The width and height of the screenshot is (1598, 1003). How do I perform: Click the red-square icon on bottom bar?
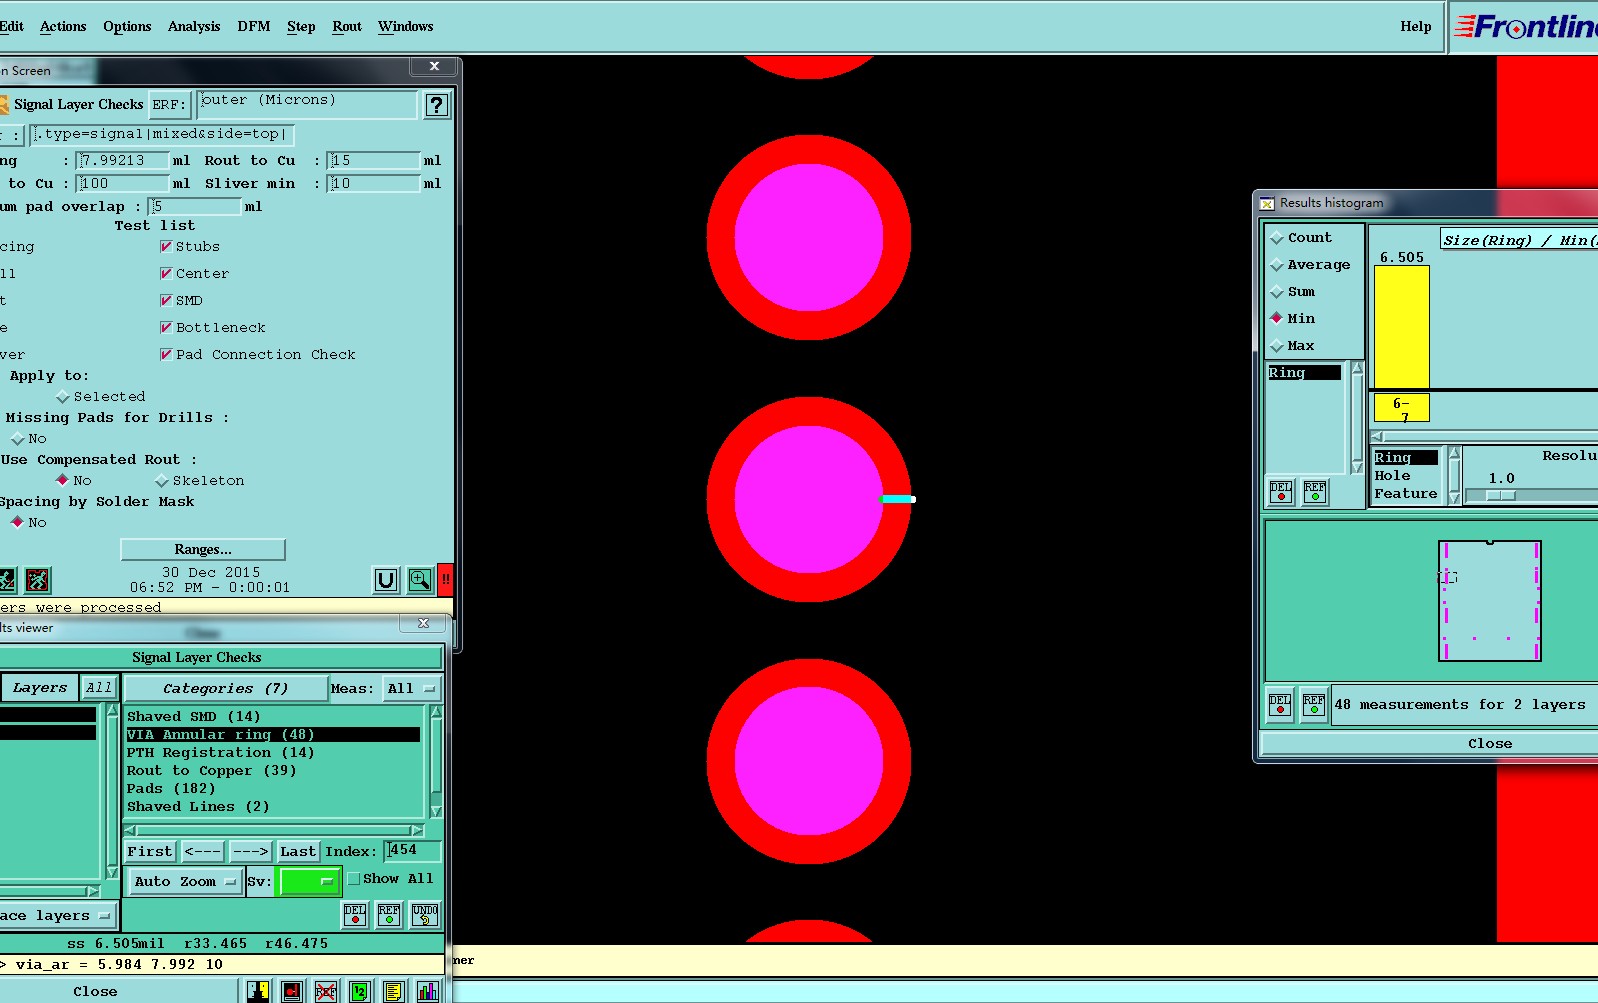pos(292,991)
